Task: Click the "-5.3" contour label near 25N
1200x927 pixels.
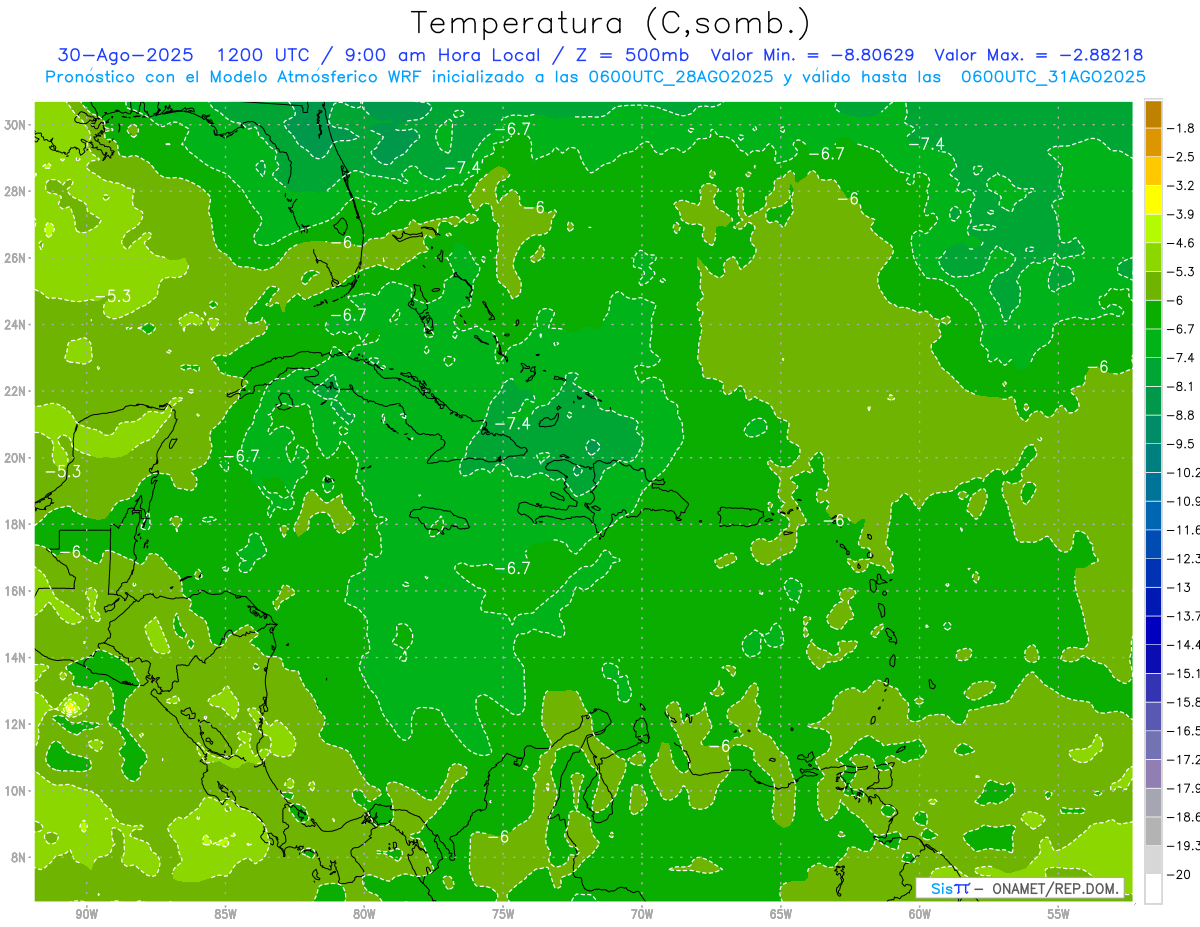Action: coord(114,296)
